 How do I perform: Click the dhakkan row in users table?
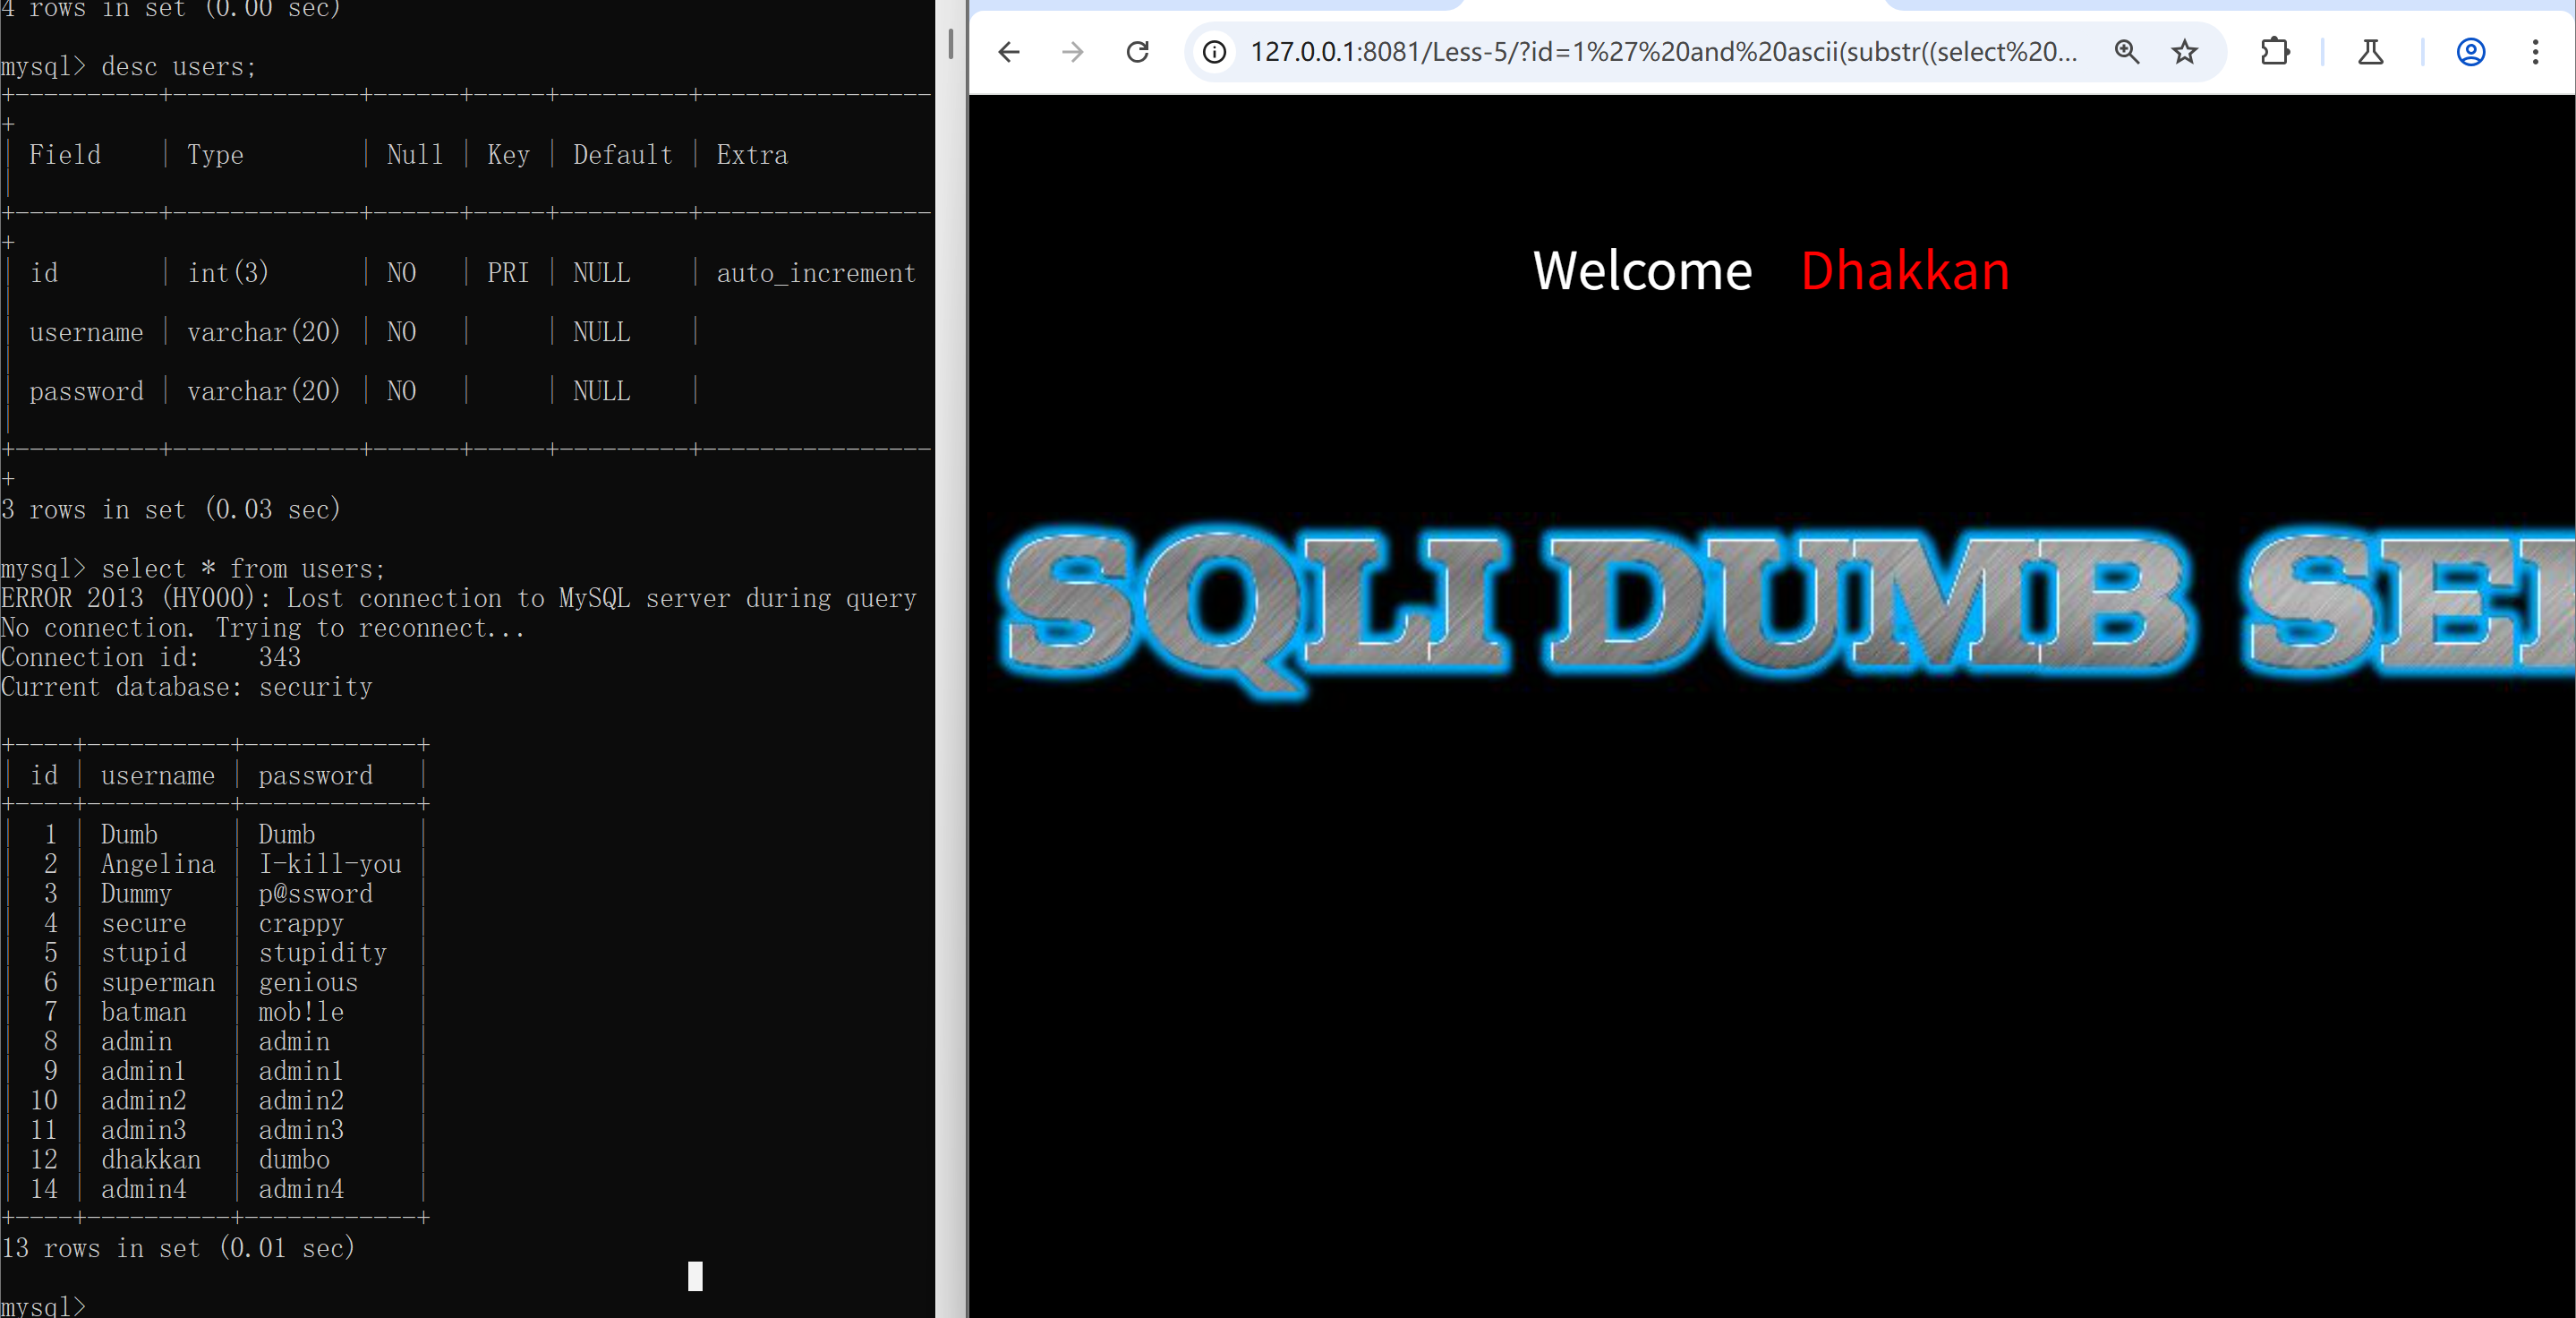[x=150, y=1159]
